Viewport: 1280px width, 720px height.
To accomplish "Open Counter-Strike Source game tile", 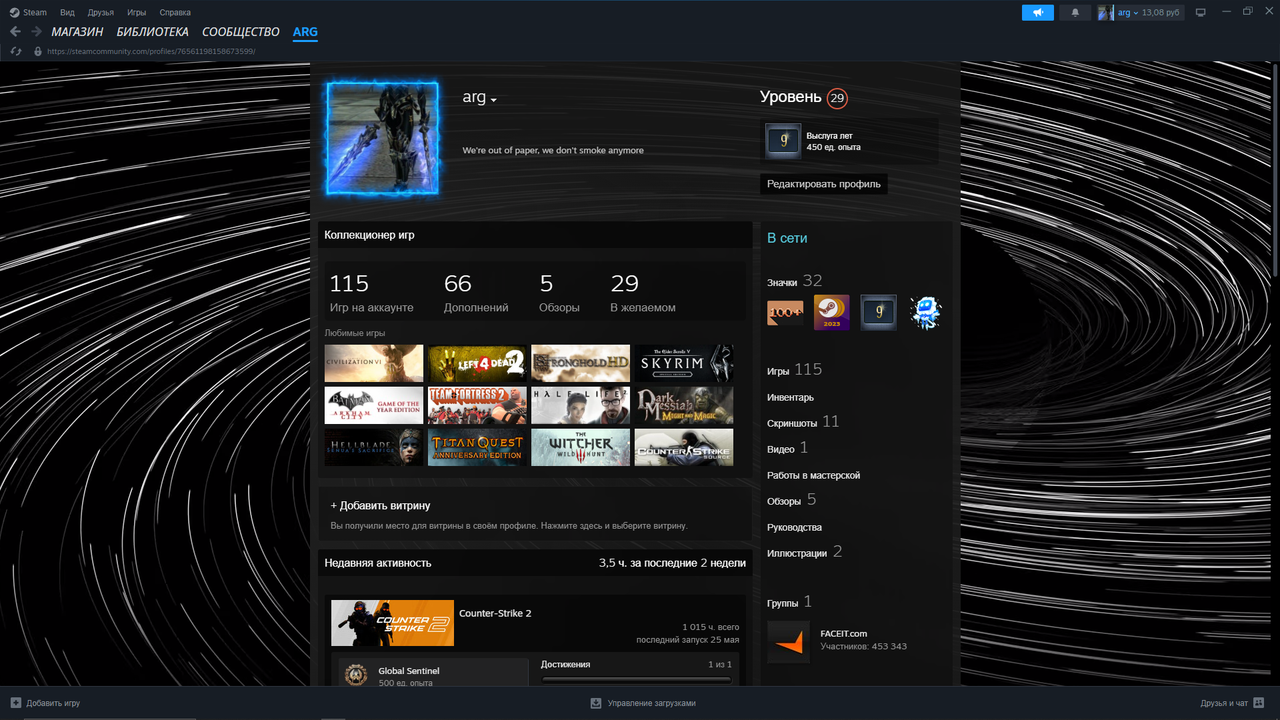I will tap(684, 447).
